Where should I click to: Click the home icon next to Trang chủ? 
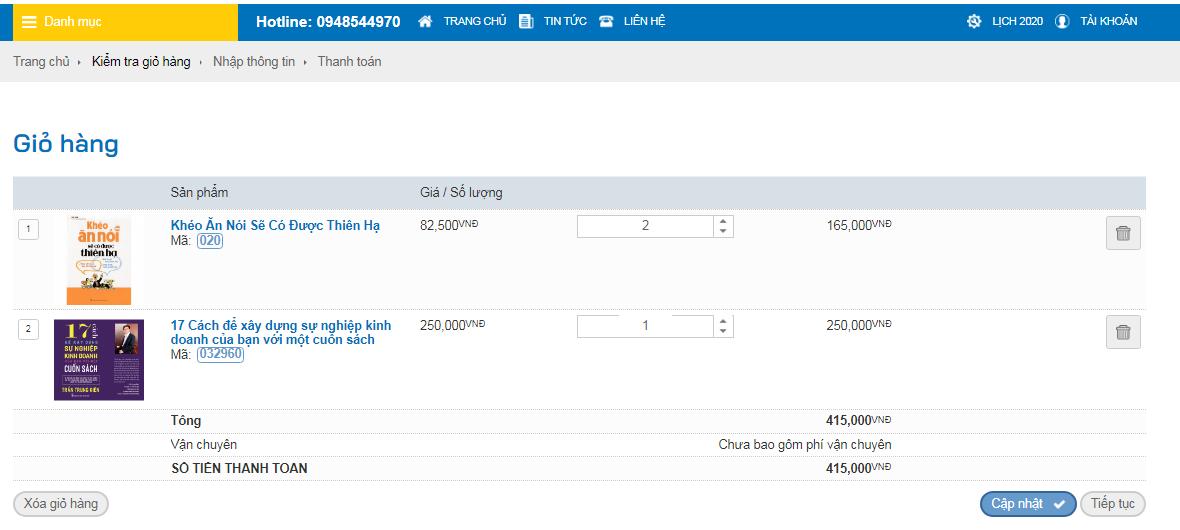pyautogui.click(x=425, y=21)
